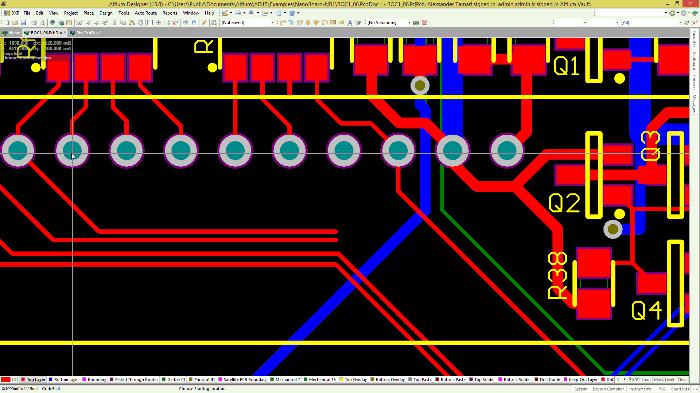Select the round through-hole pad under the cursor
The height and width of the screenshot is (393, 700).
coord(72,151)
